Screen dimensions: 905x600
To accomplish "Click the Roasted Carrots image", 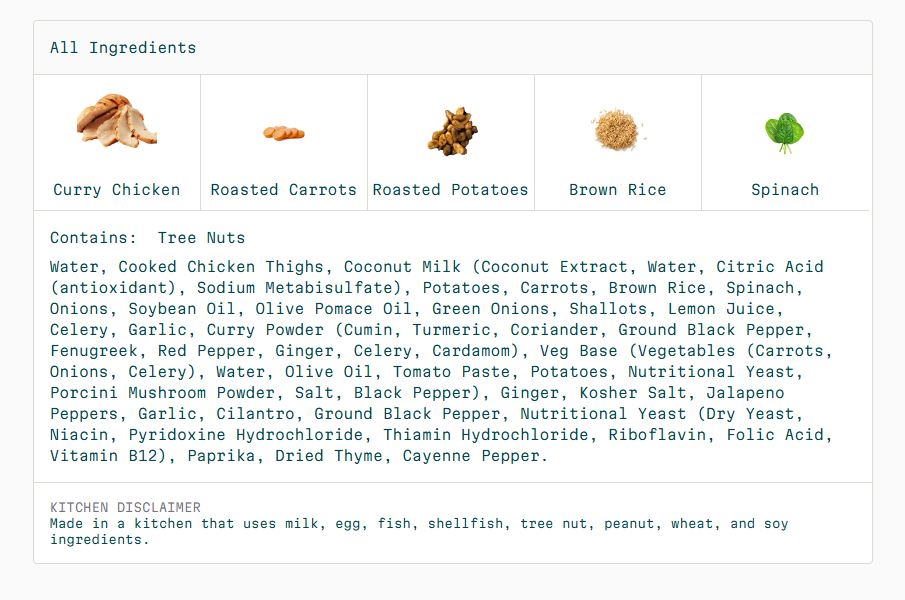I will (284, 133).
